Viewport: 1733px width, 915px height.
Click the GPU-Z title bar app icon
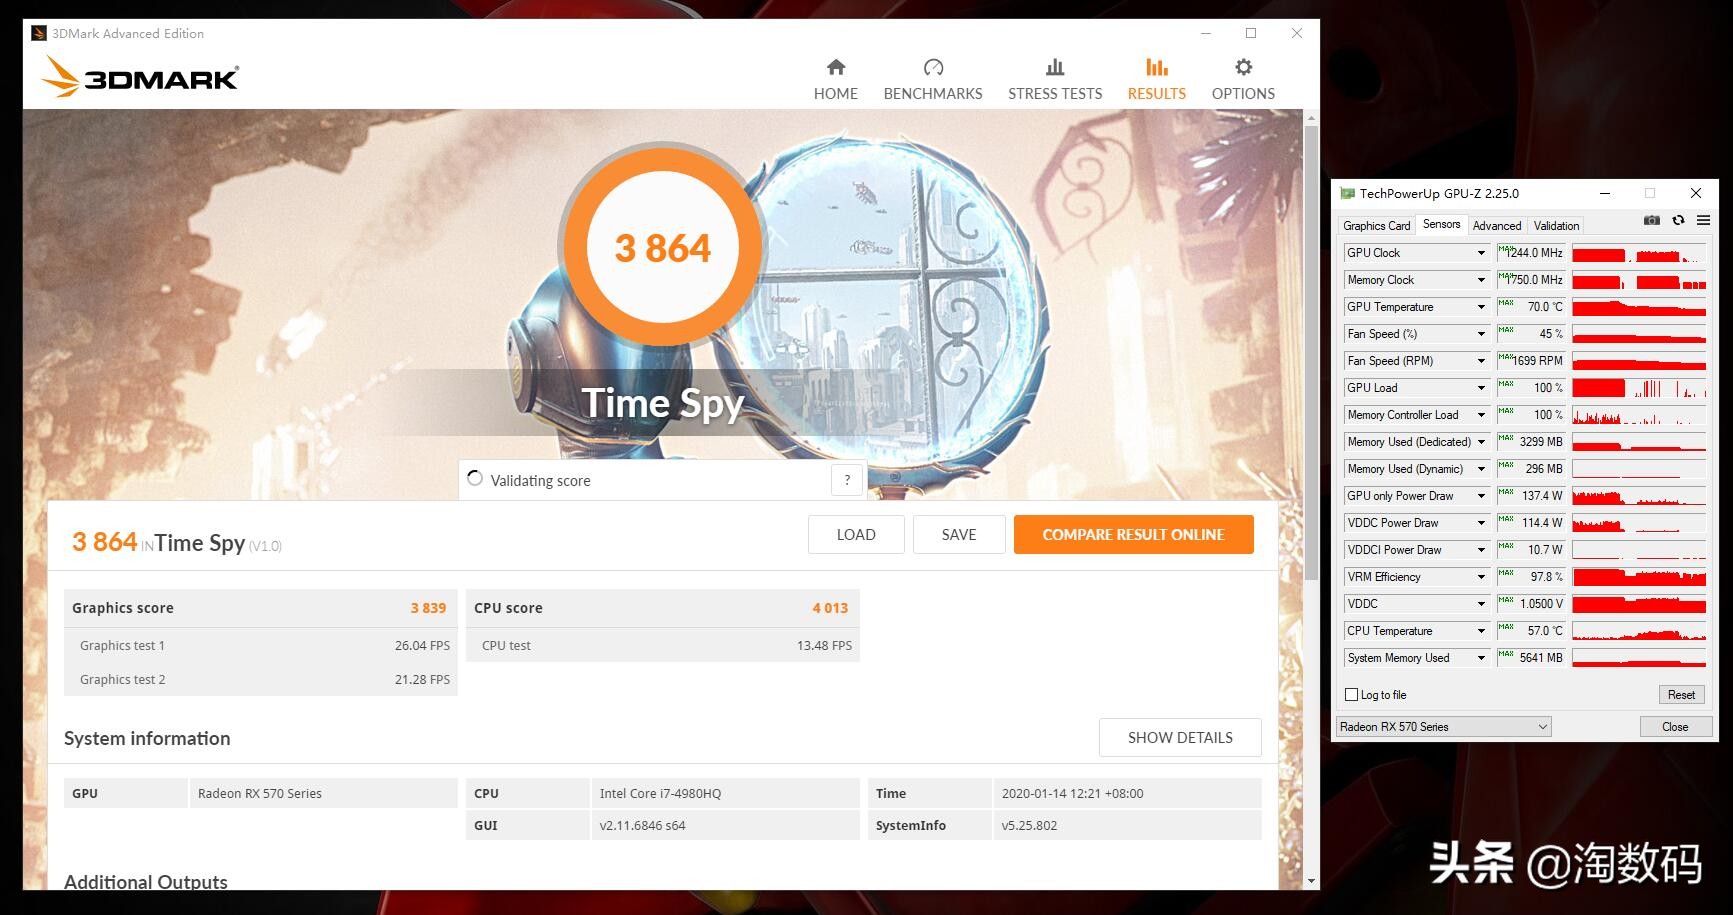click(x=1347, y=193)
